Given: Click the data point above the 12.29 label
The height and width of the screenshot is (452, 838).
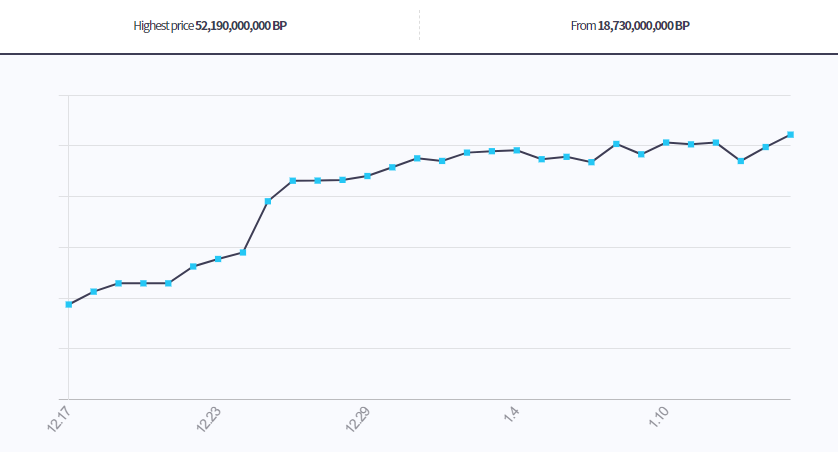Looking at the screenshot, I should pos(368,176).
